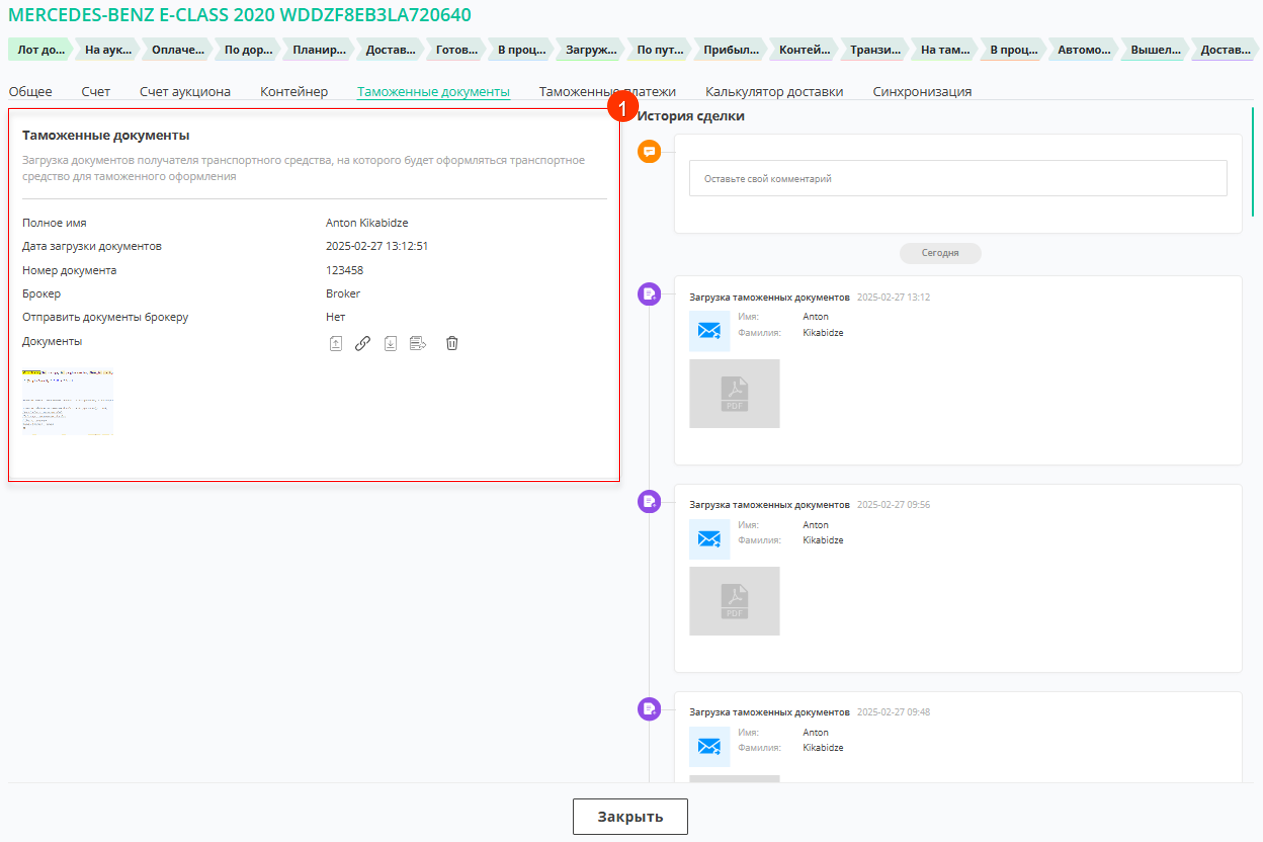Select the 'Оплаче...' stage
Screen dimensions: 1263x842
(179, 49)
